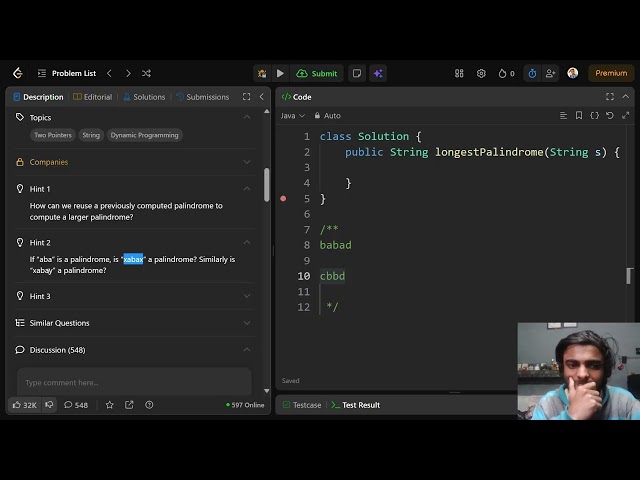Switch to the Editorial tab

click(x=93, y=97)
